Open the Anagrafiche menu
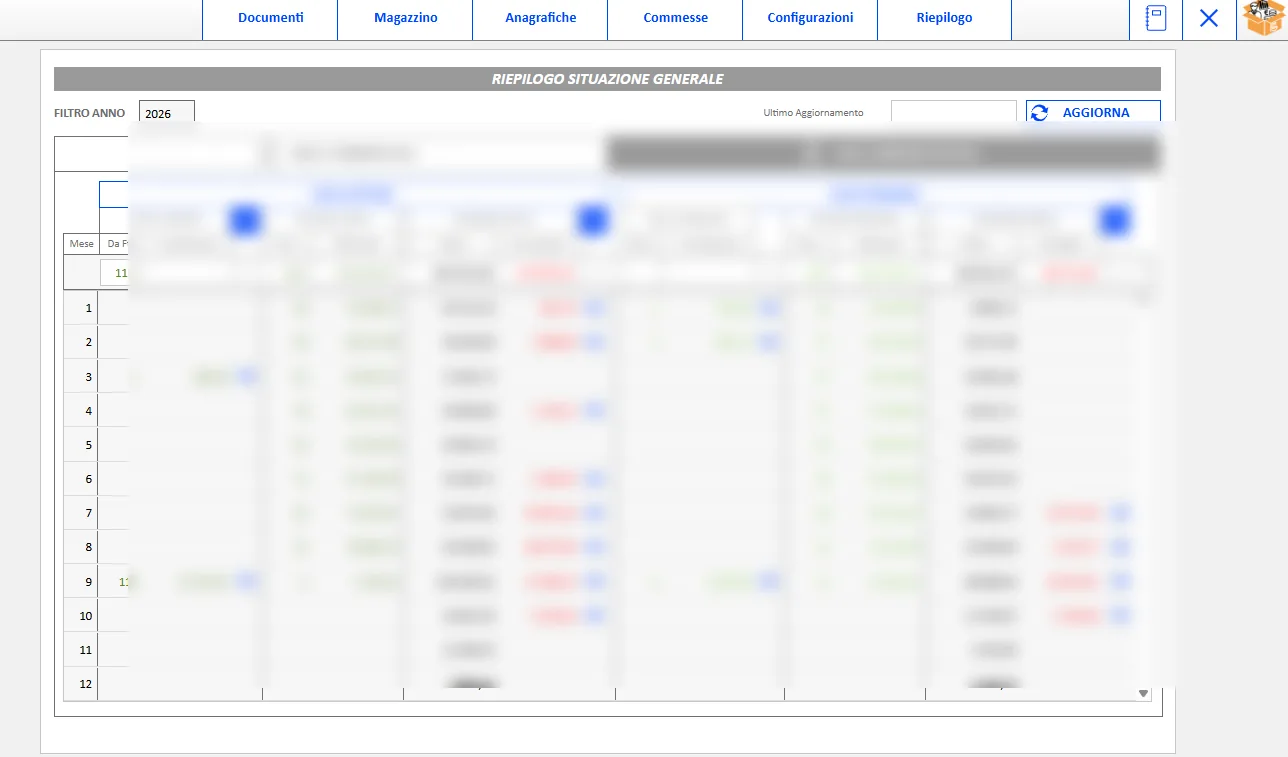The width and height of the screenshot is (1288, 757). [x=540, y=19]
